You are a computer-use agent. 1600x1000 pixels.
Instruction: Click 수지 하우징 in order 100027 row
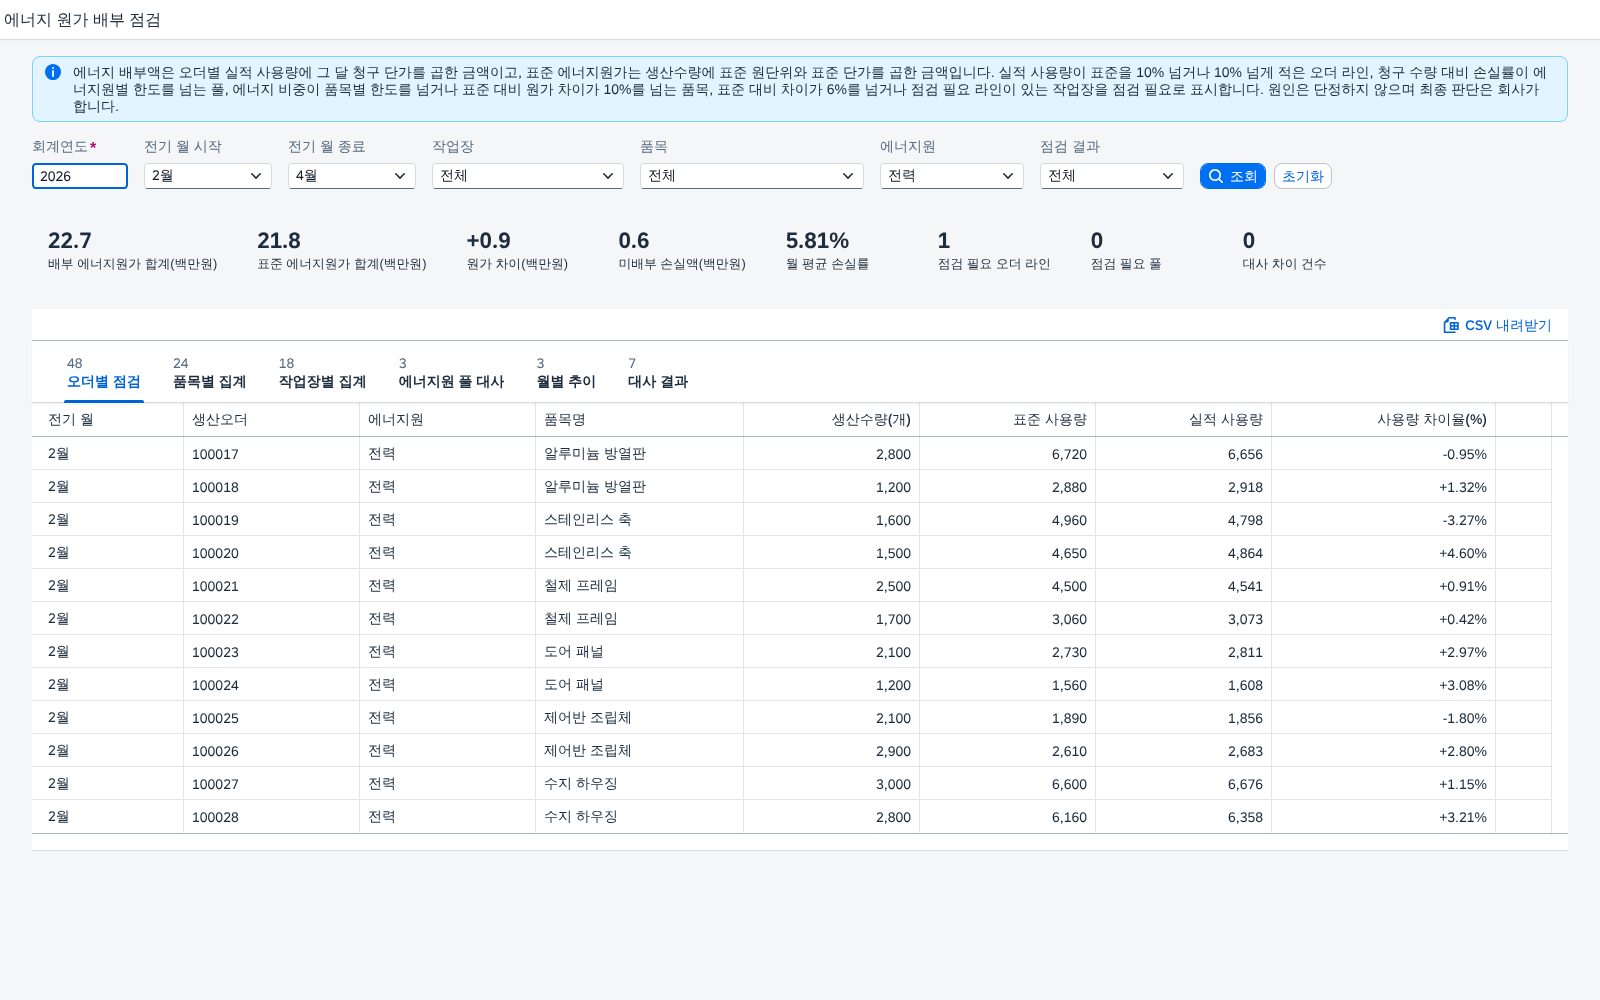pyautogui.click(x=581, y=784)
